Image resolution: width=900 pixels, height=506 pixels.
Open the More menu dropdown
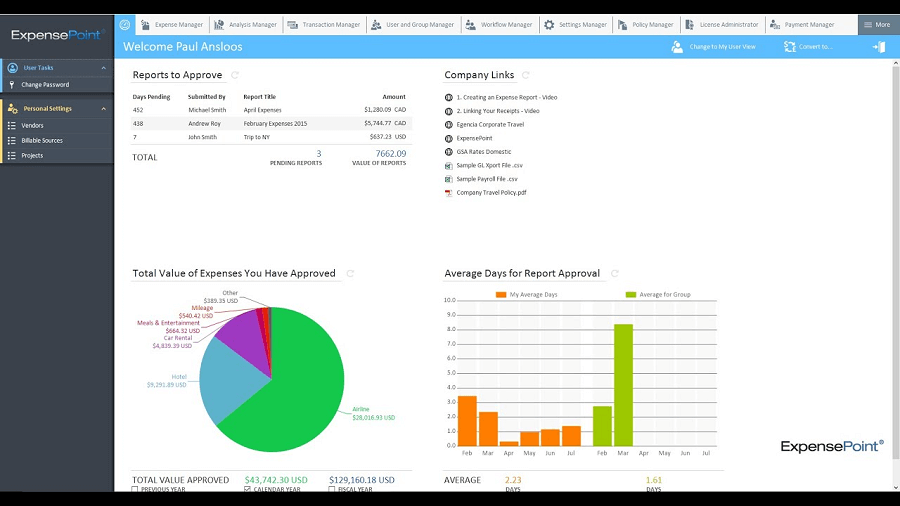(x=878, y=25)
